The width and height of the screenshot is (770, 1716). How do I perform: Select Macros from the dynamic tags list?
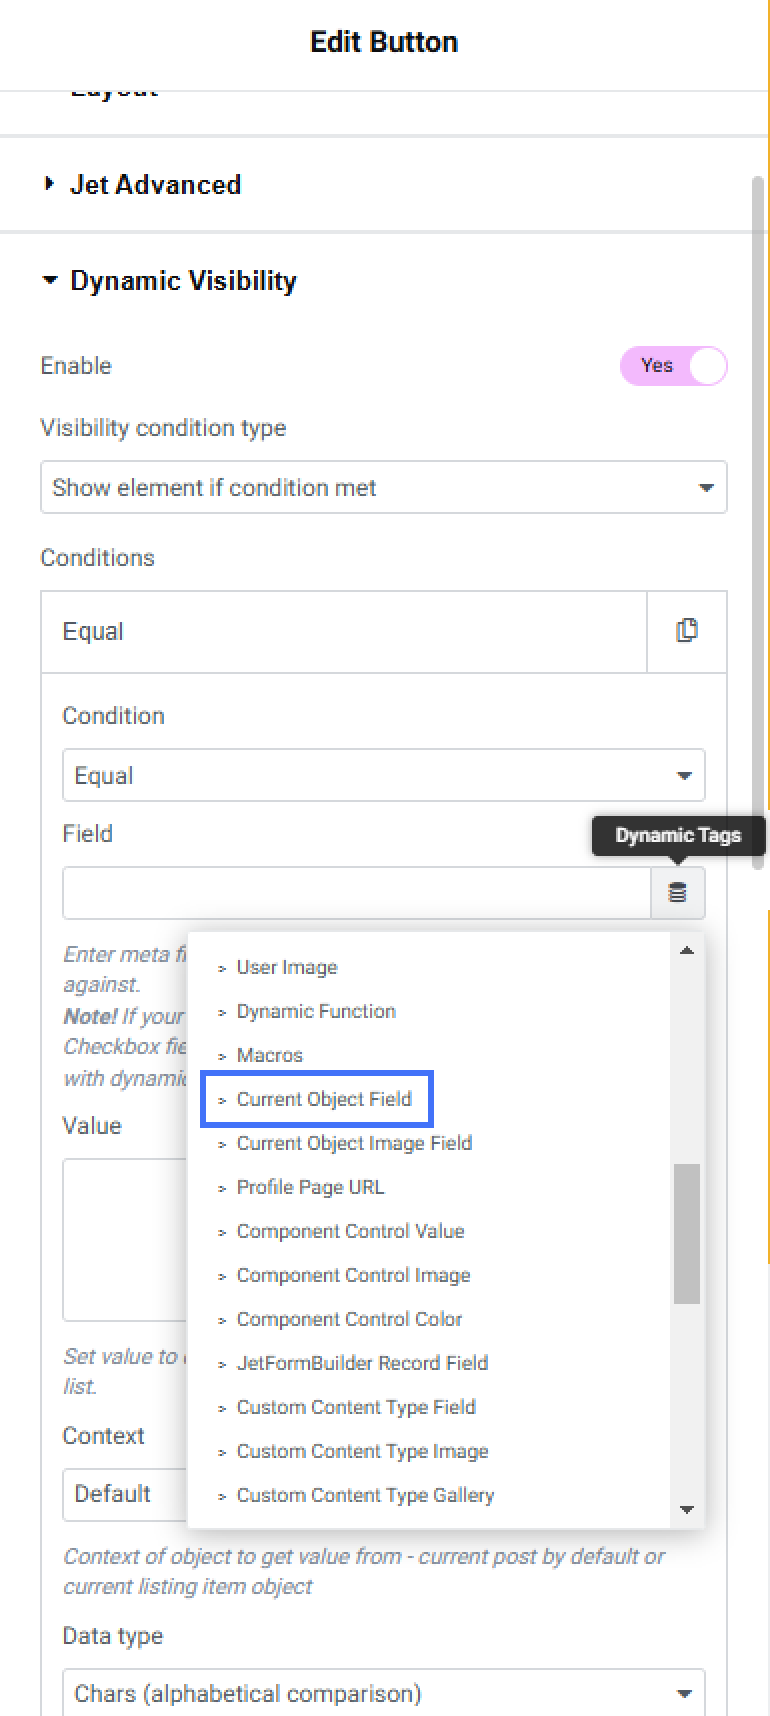coord(269,1055)
